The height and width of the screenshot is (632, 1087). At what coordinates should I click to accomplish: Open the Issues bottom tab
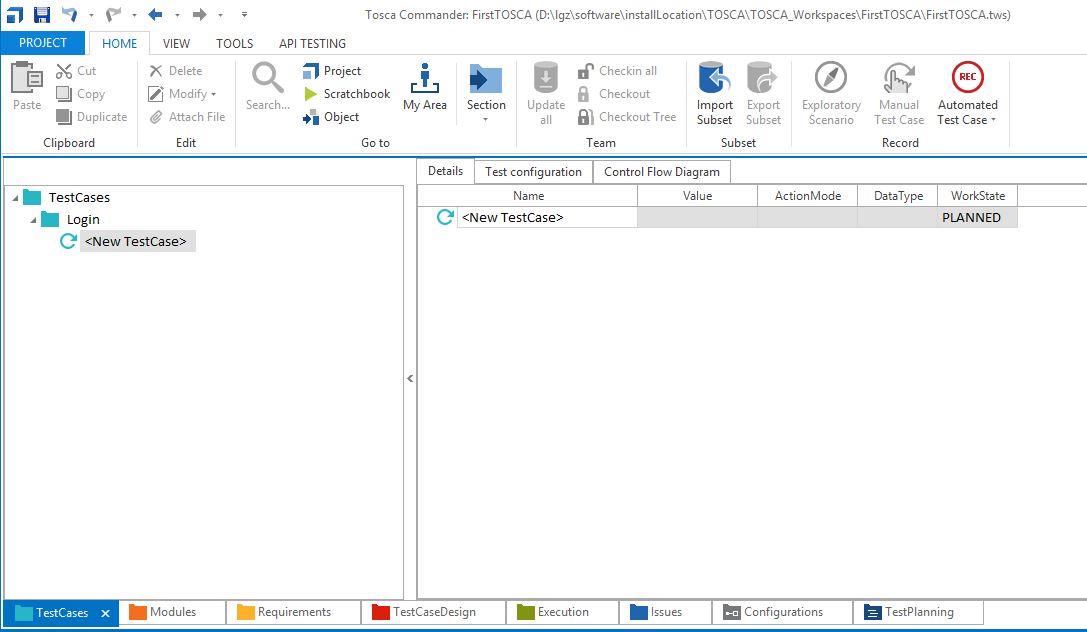pos(665,612)
